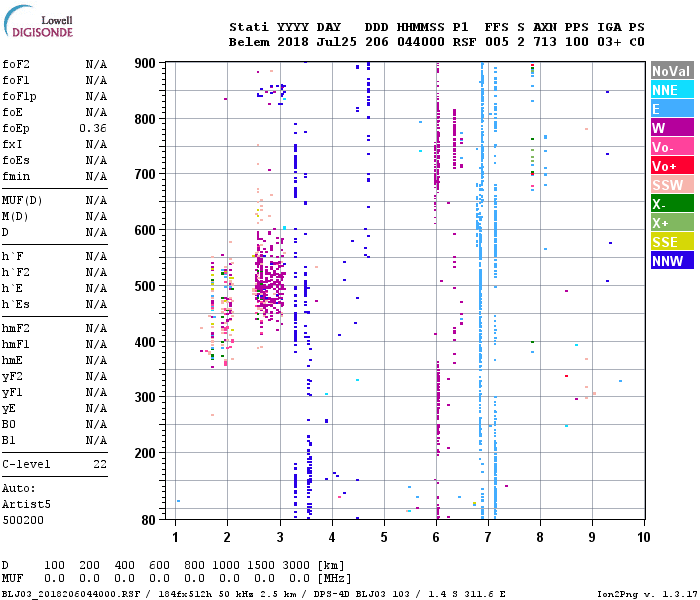700x600 pixels.
Task: Click the fxI parameter label
Action: click(x=12, y=145)
